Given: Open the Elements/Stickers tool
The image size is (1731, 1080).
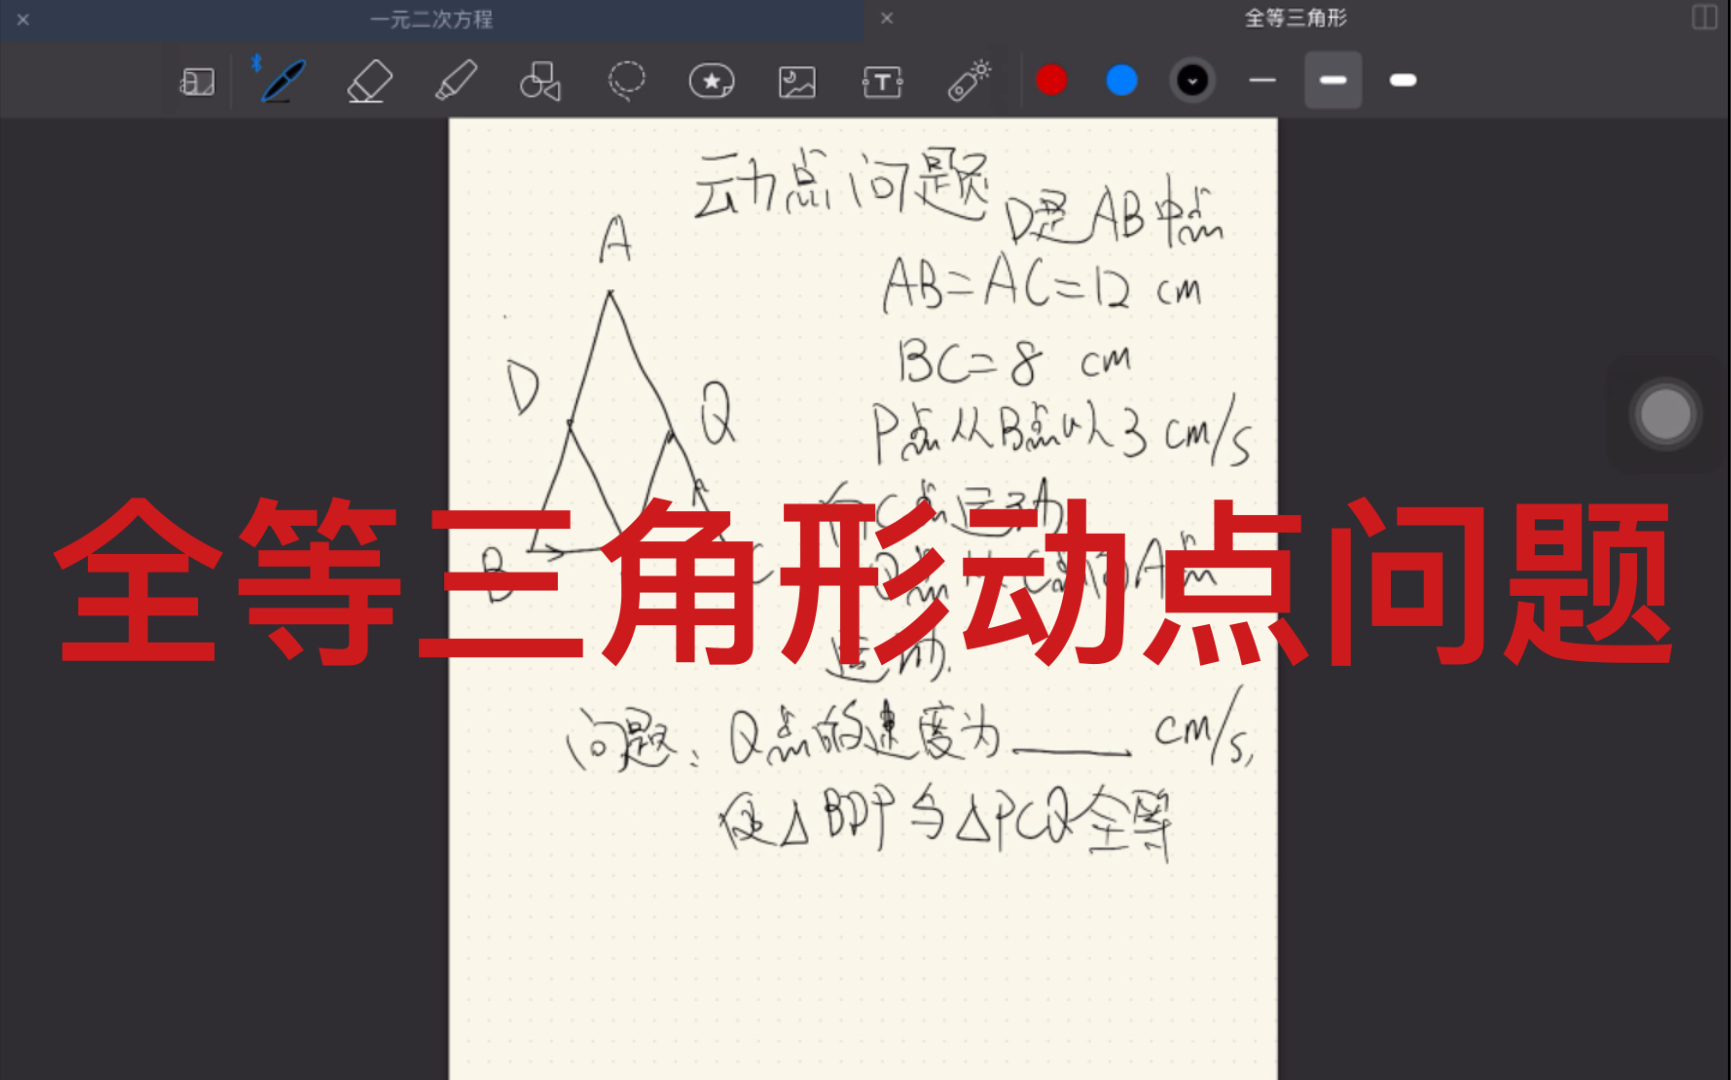Looking at the screenshot, I should tap(712, 80).
